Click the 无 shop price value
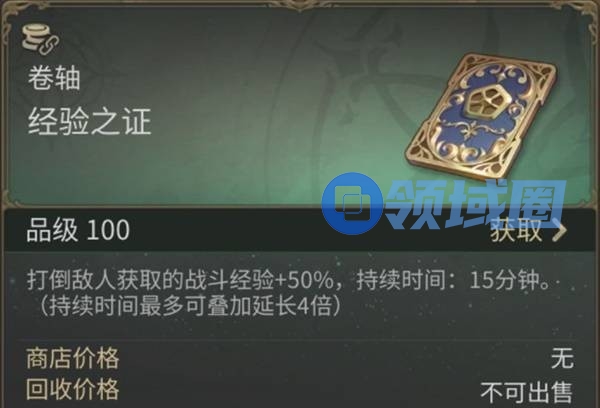600x408 pixels. click(562, 358)
